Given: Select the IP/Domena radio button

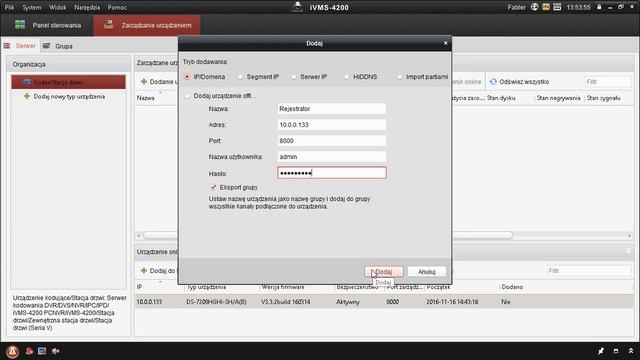Looking at the screenshot, I should (x=187, y=77).
